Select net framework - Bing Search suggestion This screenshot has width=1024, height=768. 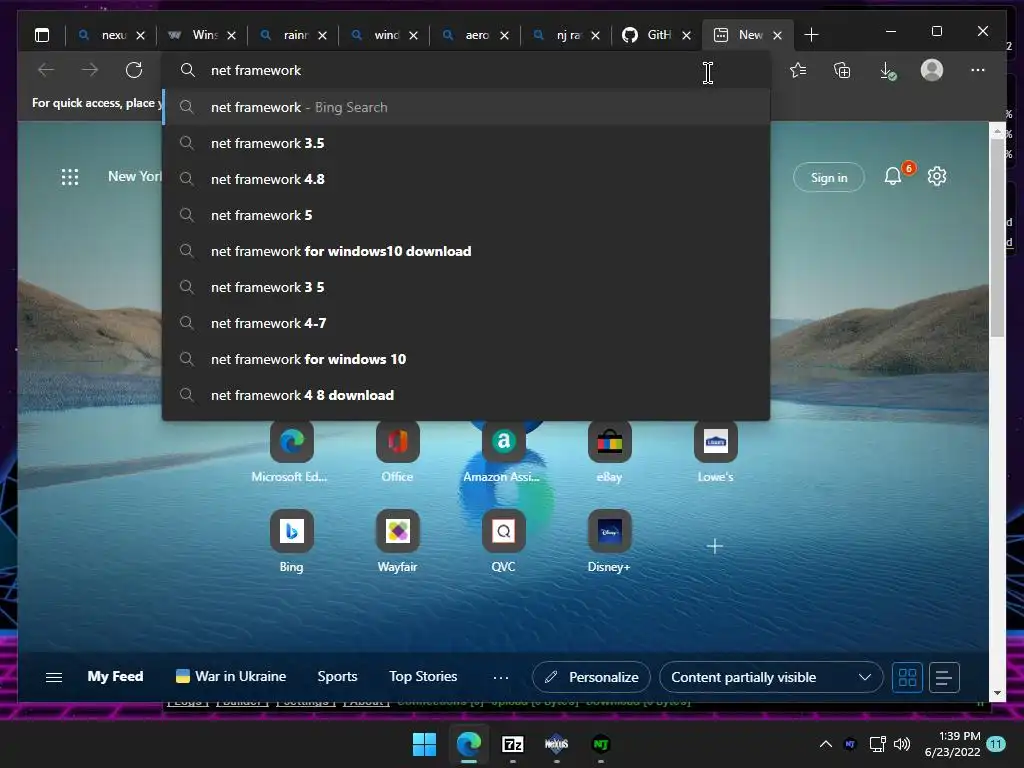(466, 107)
